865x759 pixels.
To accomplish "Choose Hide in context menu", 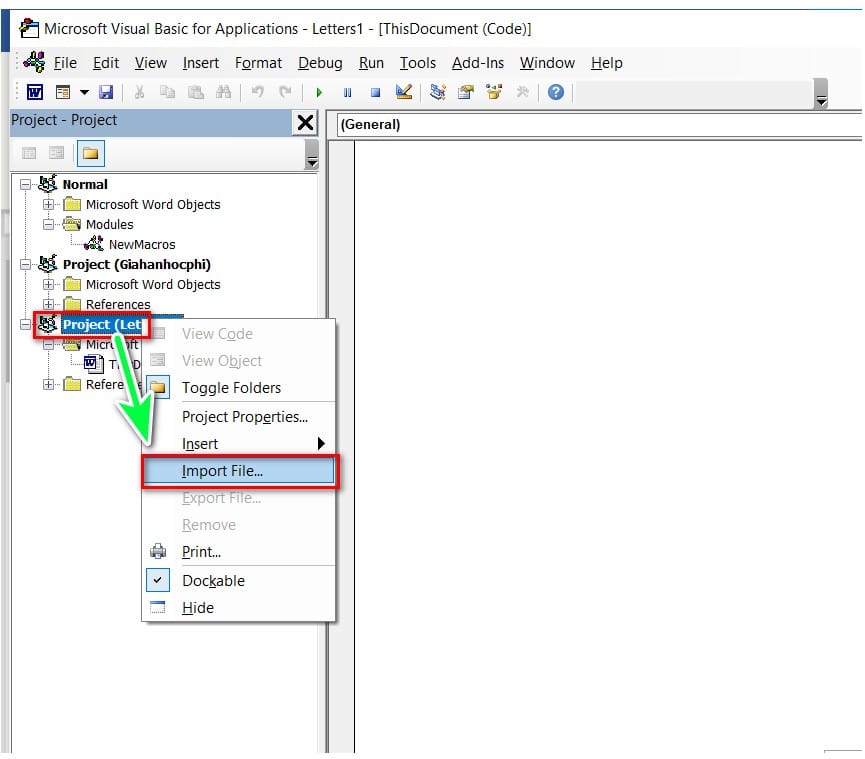I will coord(238,608).
